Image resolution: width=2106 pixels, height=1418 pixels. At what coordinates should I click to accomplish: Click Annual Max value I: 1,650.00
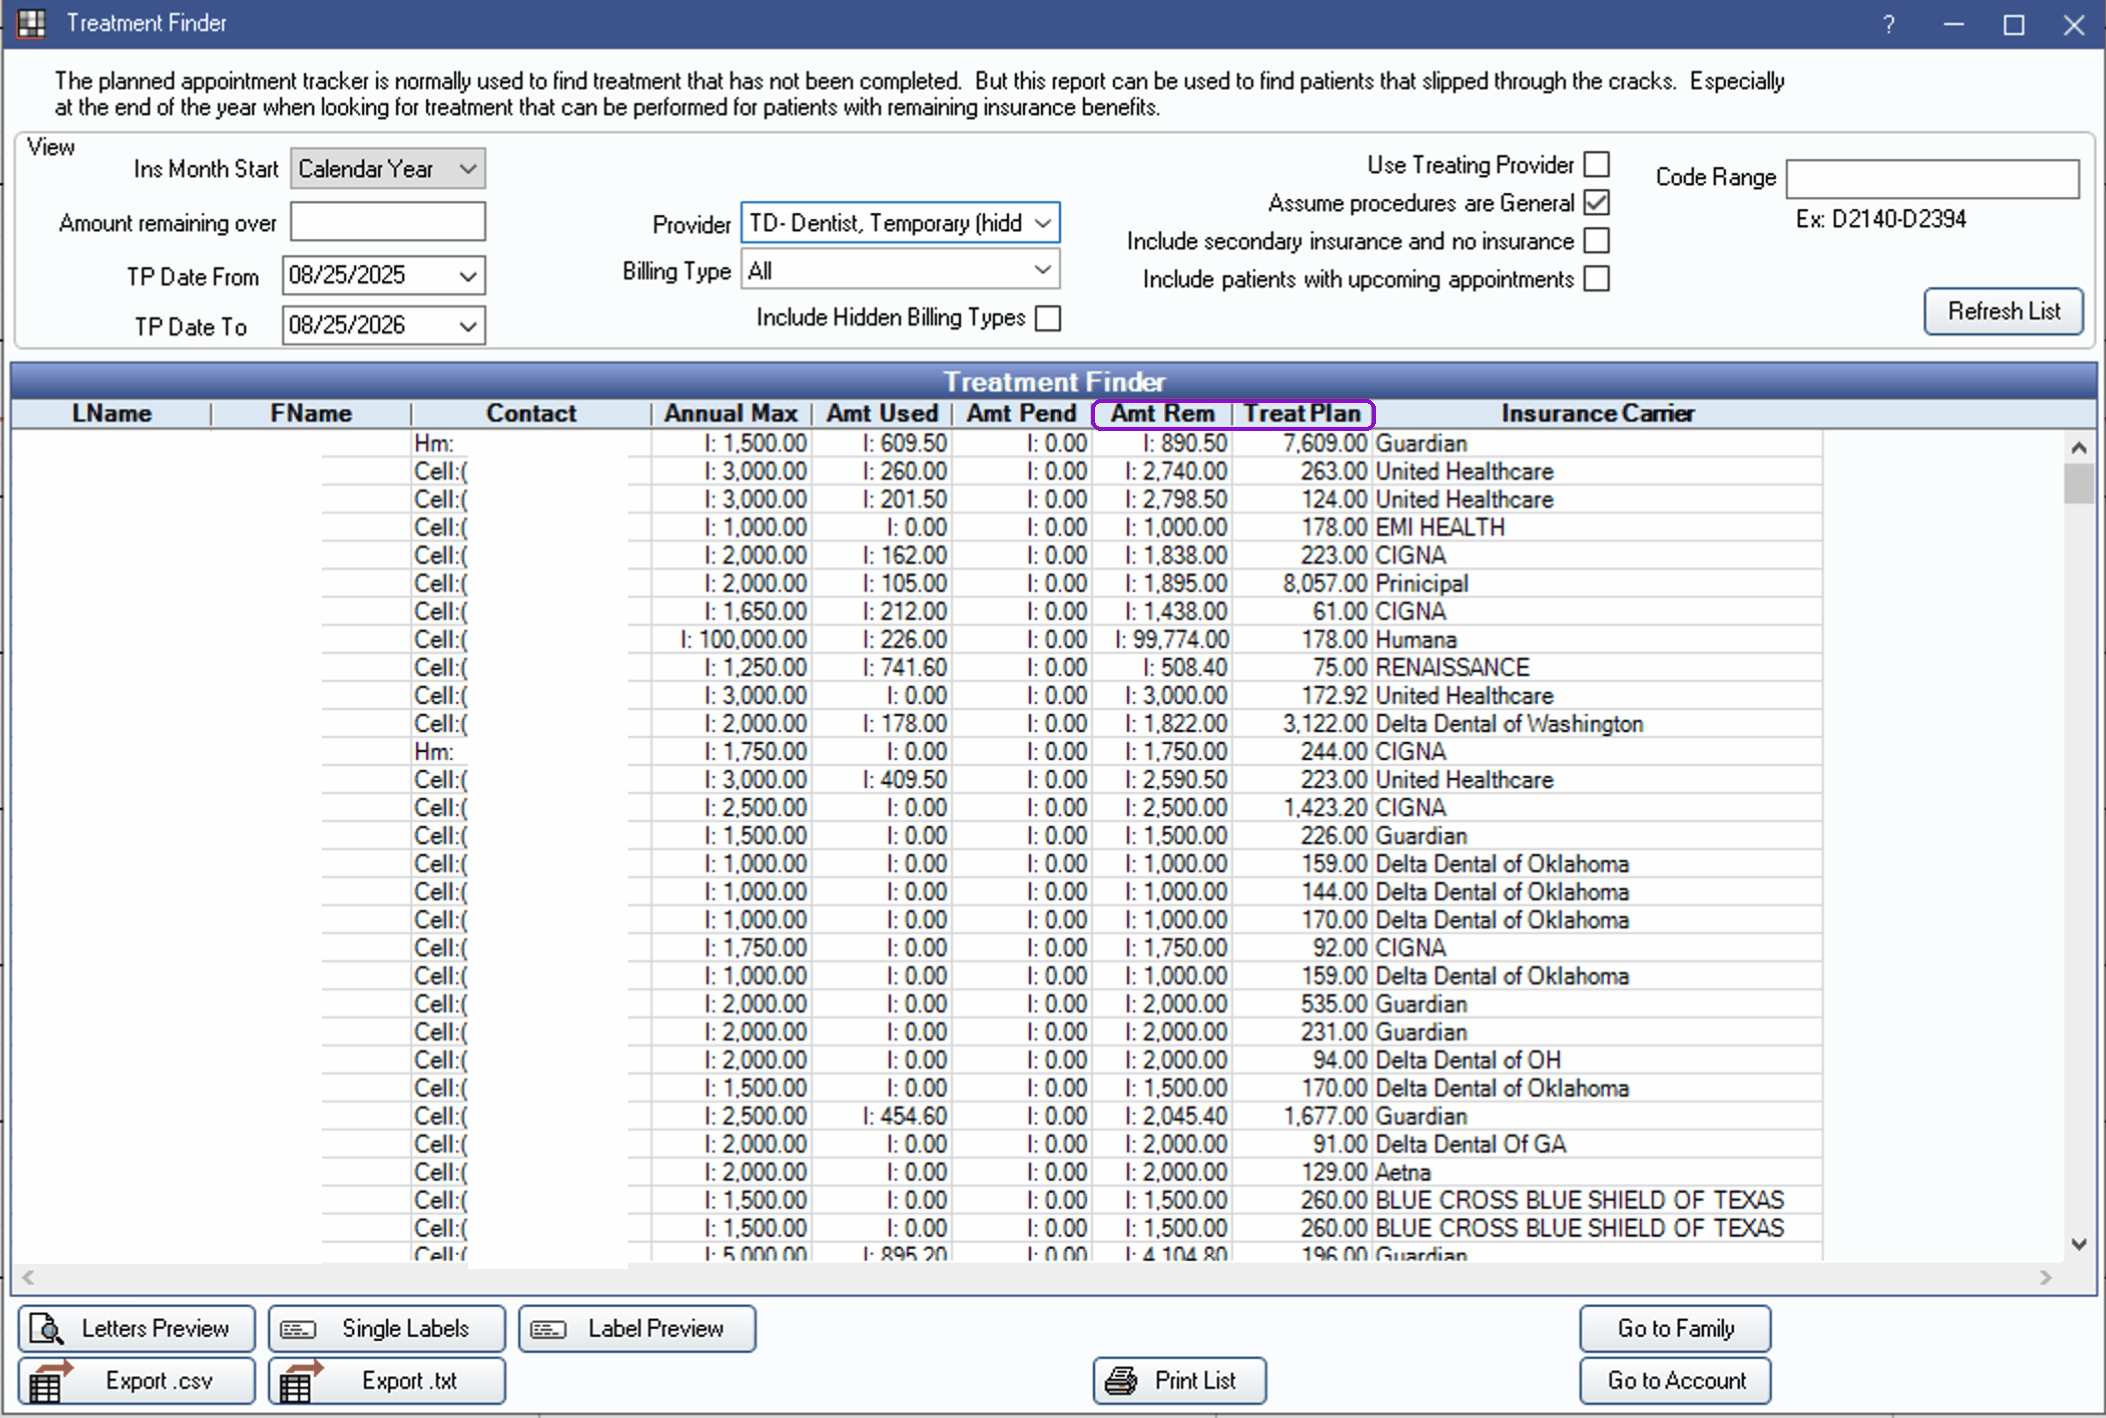[x=755, y=611]
